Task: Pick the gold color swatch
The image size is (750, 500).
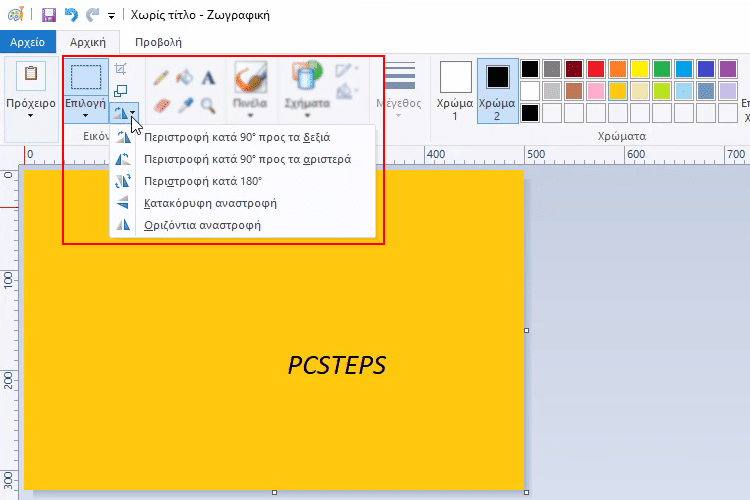Action: tap(618, 91)
